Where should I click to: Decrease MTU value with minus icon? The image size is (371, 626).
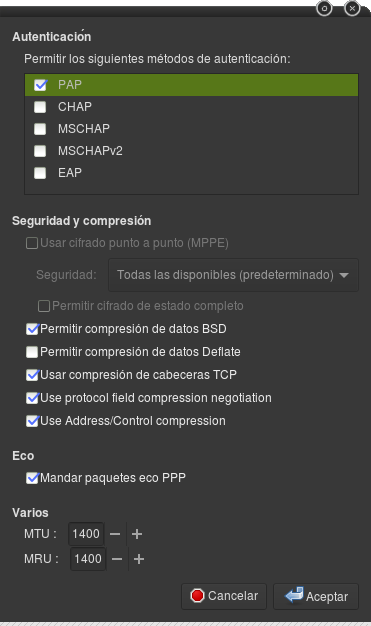click(x=115, y=534)
